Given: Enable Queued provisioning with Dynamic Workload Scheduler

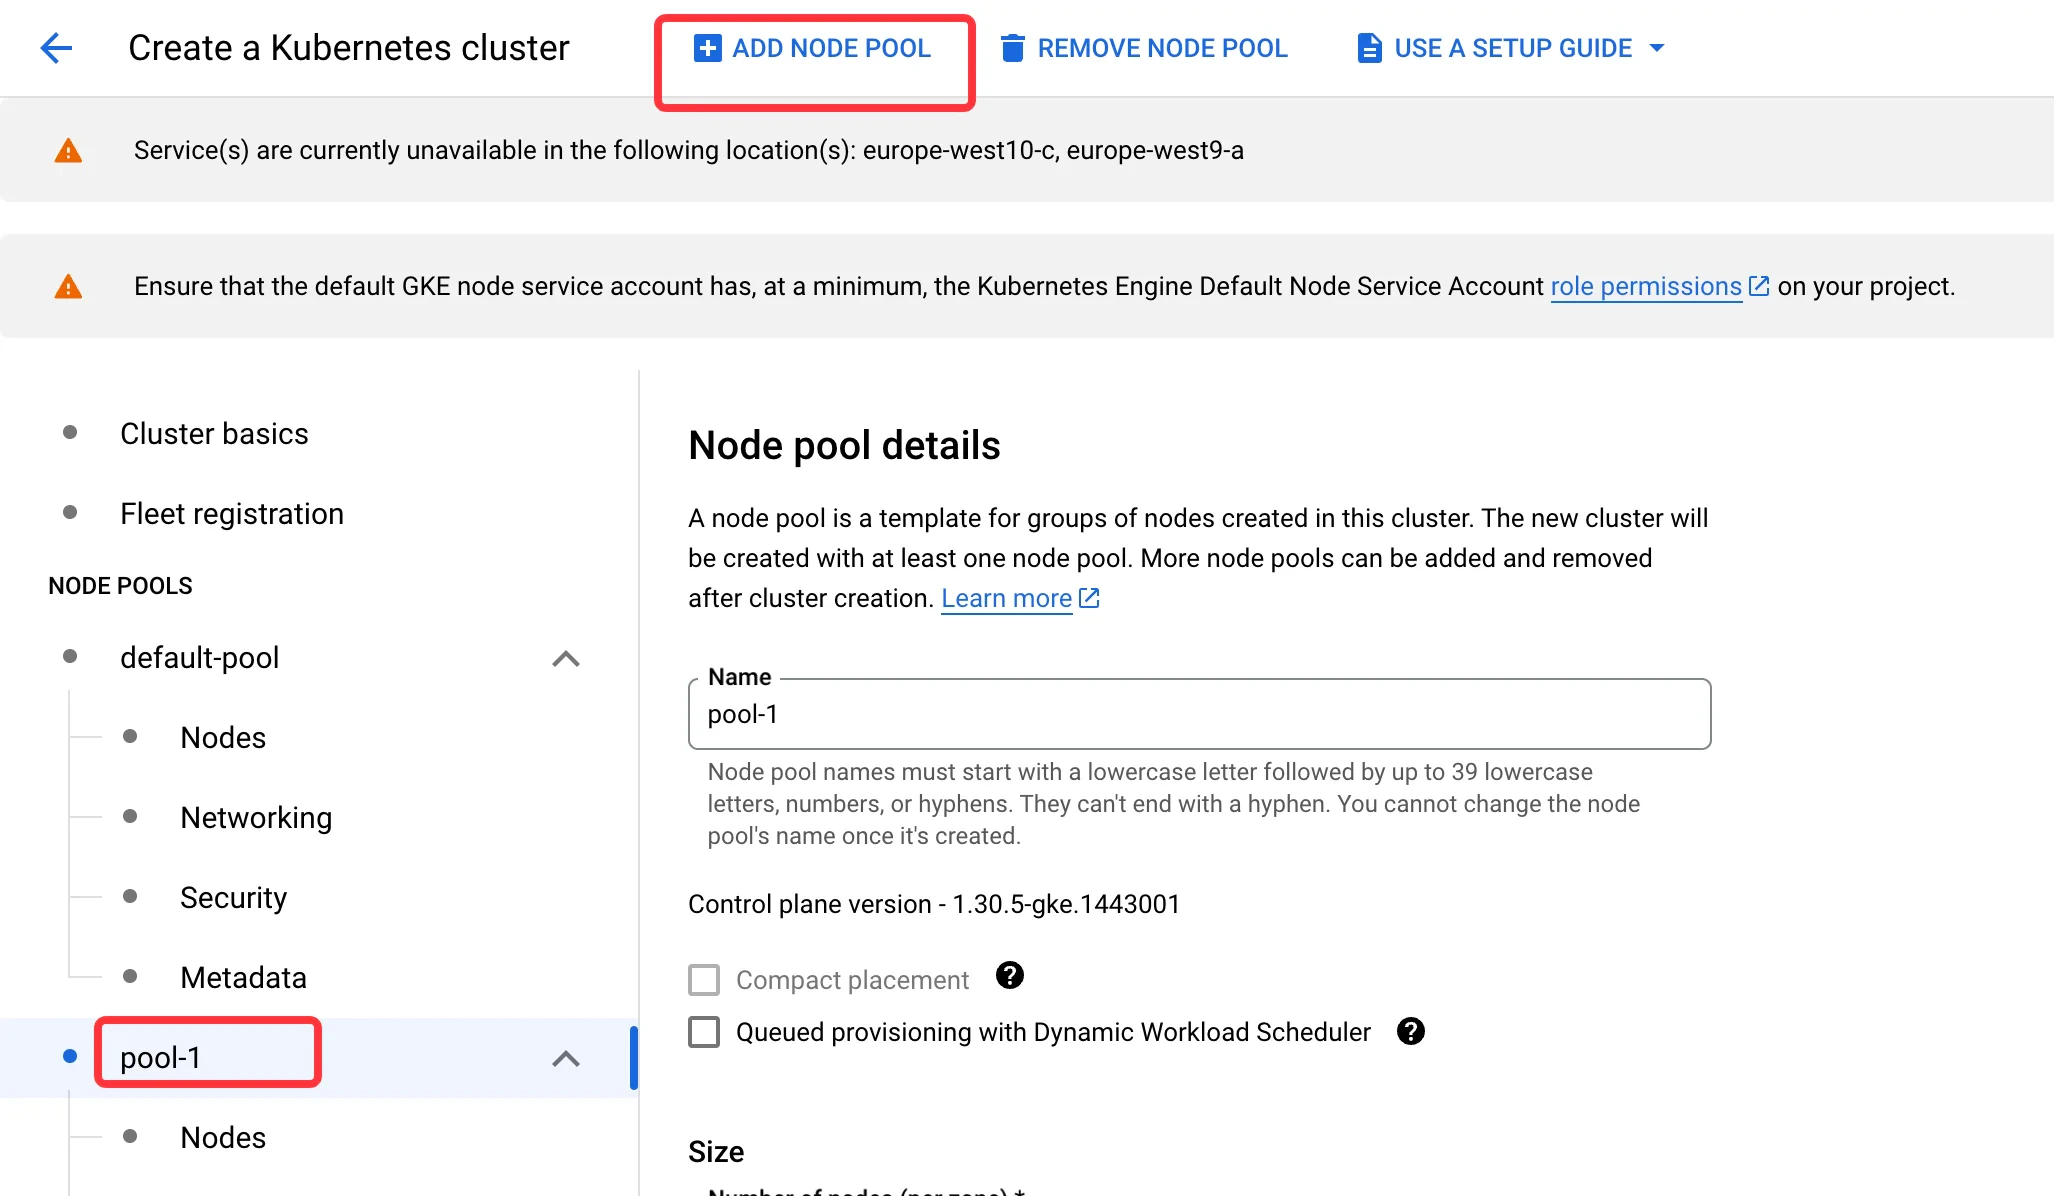Looking at the screenshot, I should (x=704, y=1032).
